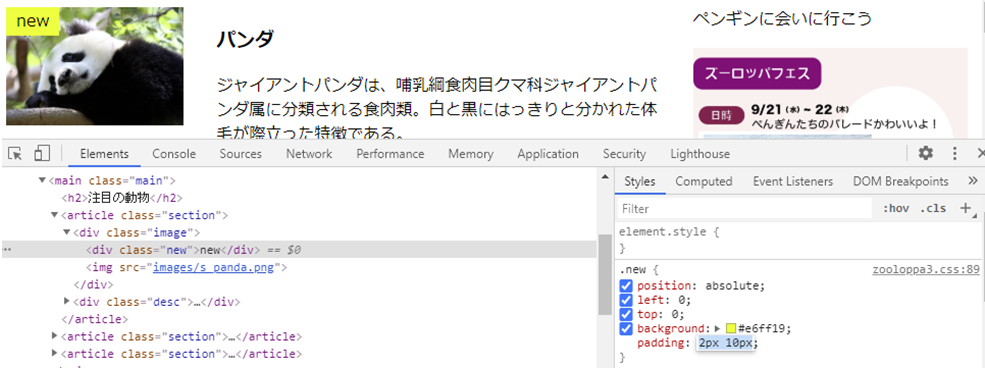This screenshot has height=368, width=985.
Task: Expand the second article class="section" node
Action: pyautogui.click(x=54, y=336)
